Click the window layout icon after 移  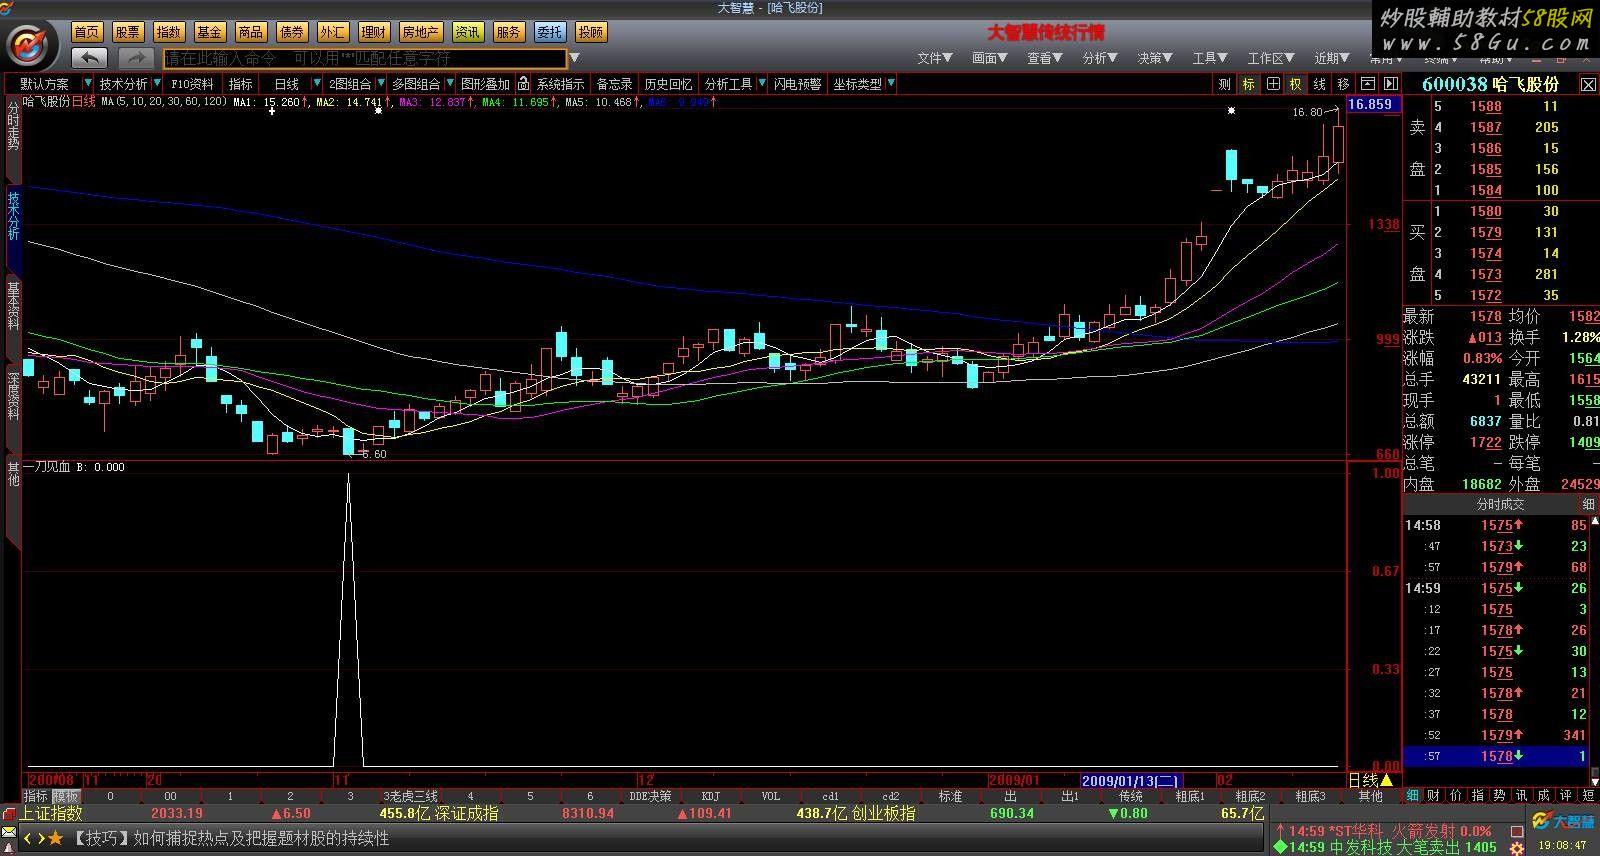(x=1368, y=84)
